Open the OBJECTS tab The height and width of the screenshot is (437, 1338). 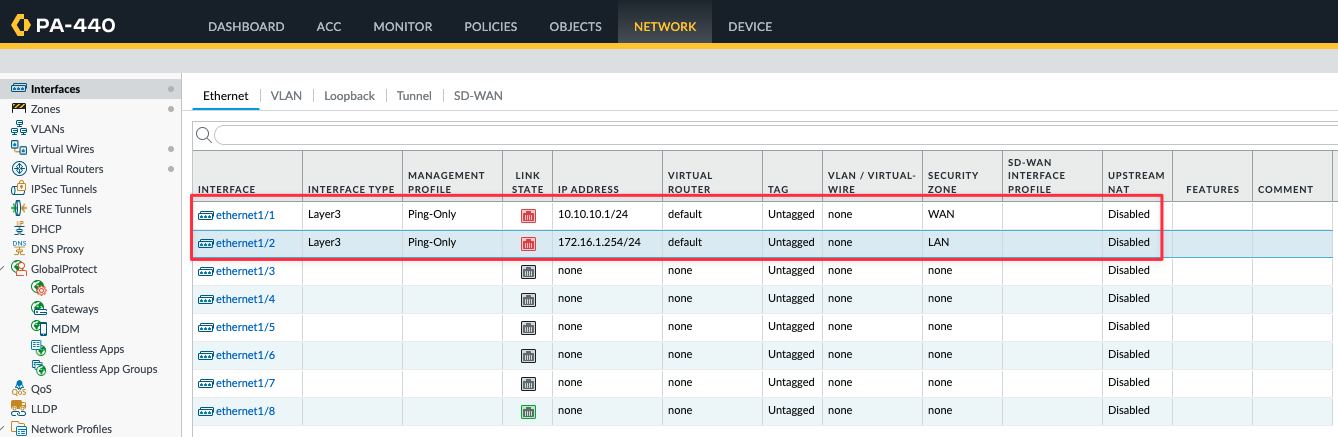[576, 26]
